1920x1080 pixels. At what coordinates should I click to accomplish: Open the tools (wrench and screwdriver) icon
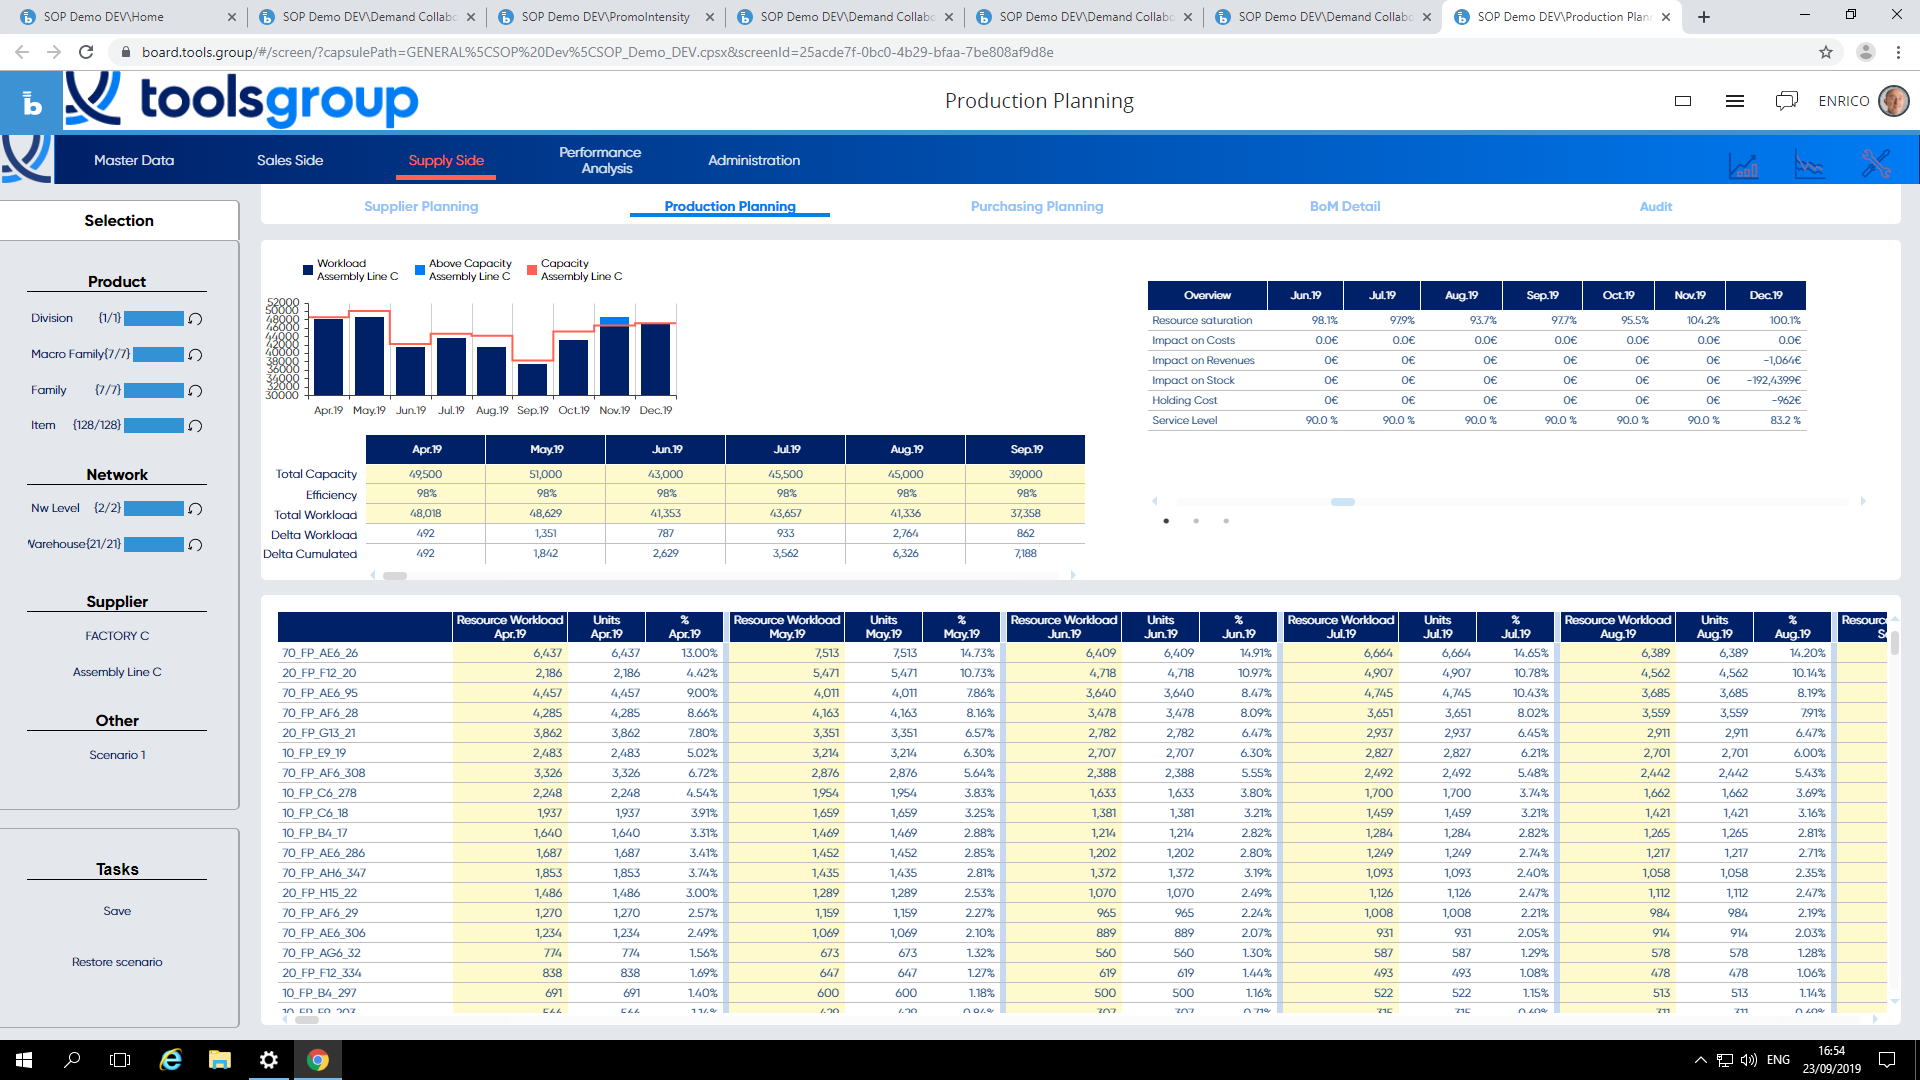1877,164
